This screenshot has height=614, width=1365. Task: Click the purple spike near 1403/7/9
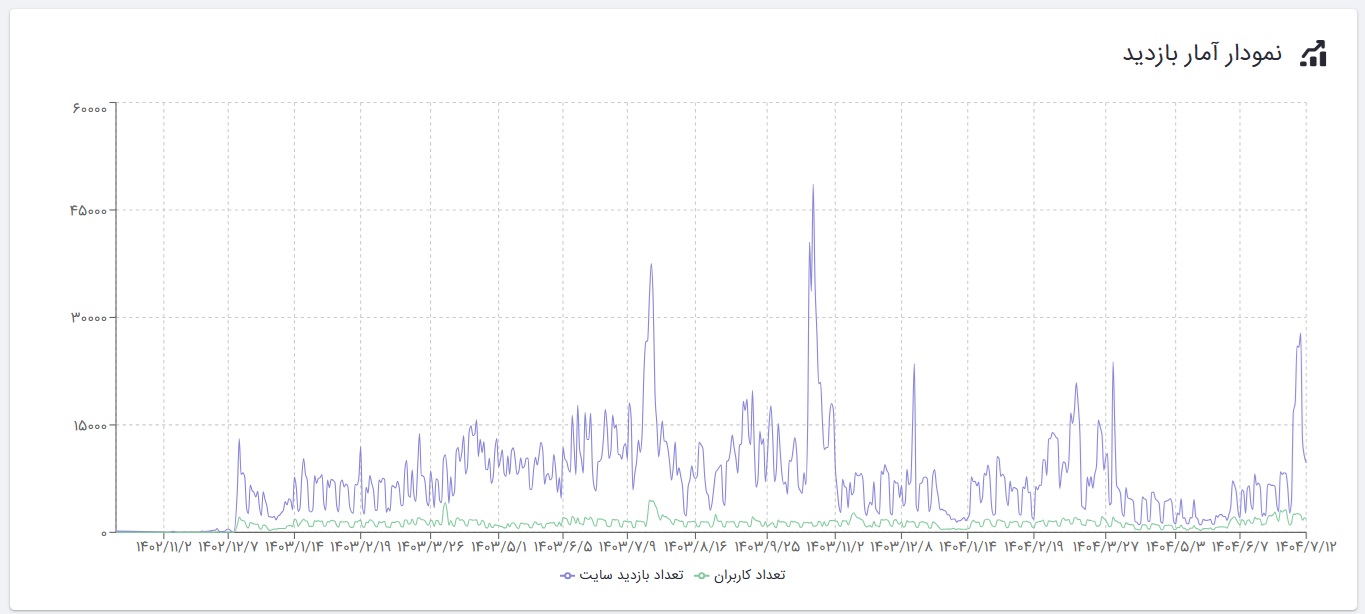[x=651, y=266]
